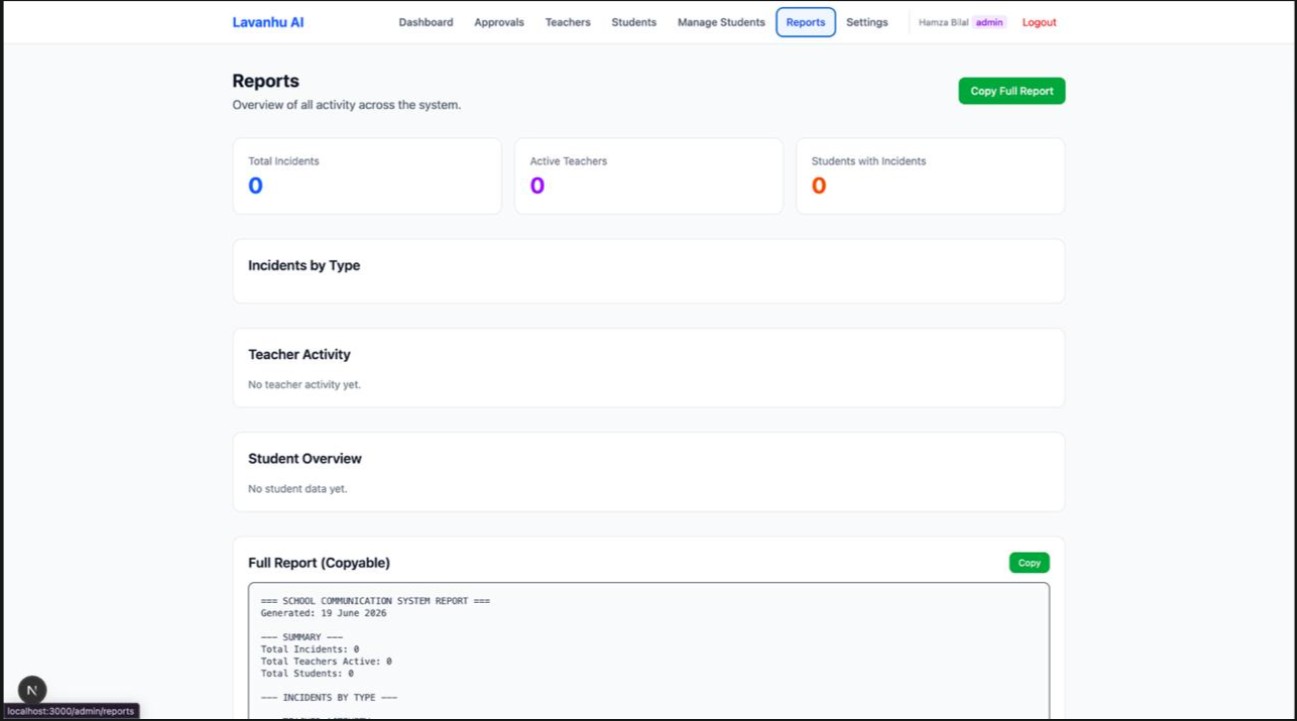Click inside the copyable full report text area

(x=649, y=650)
